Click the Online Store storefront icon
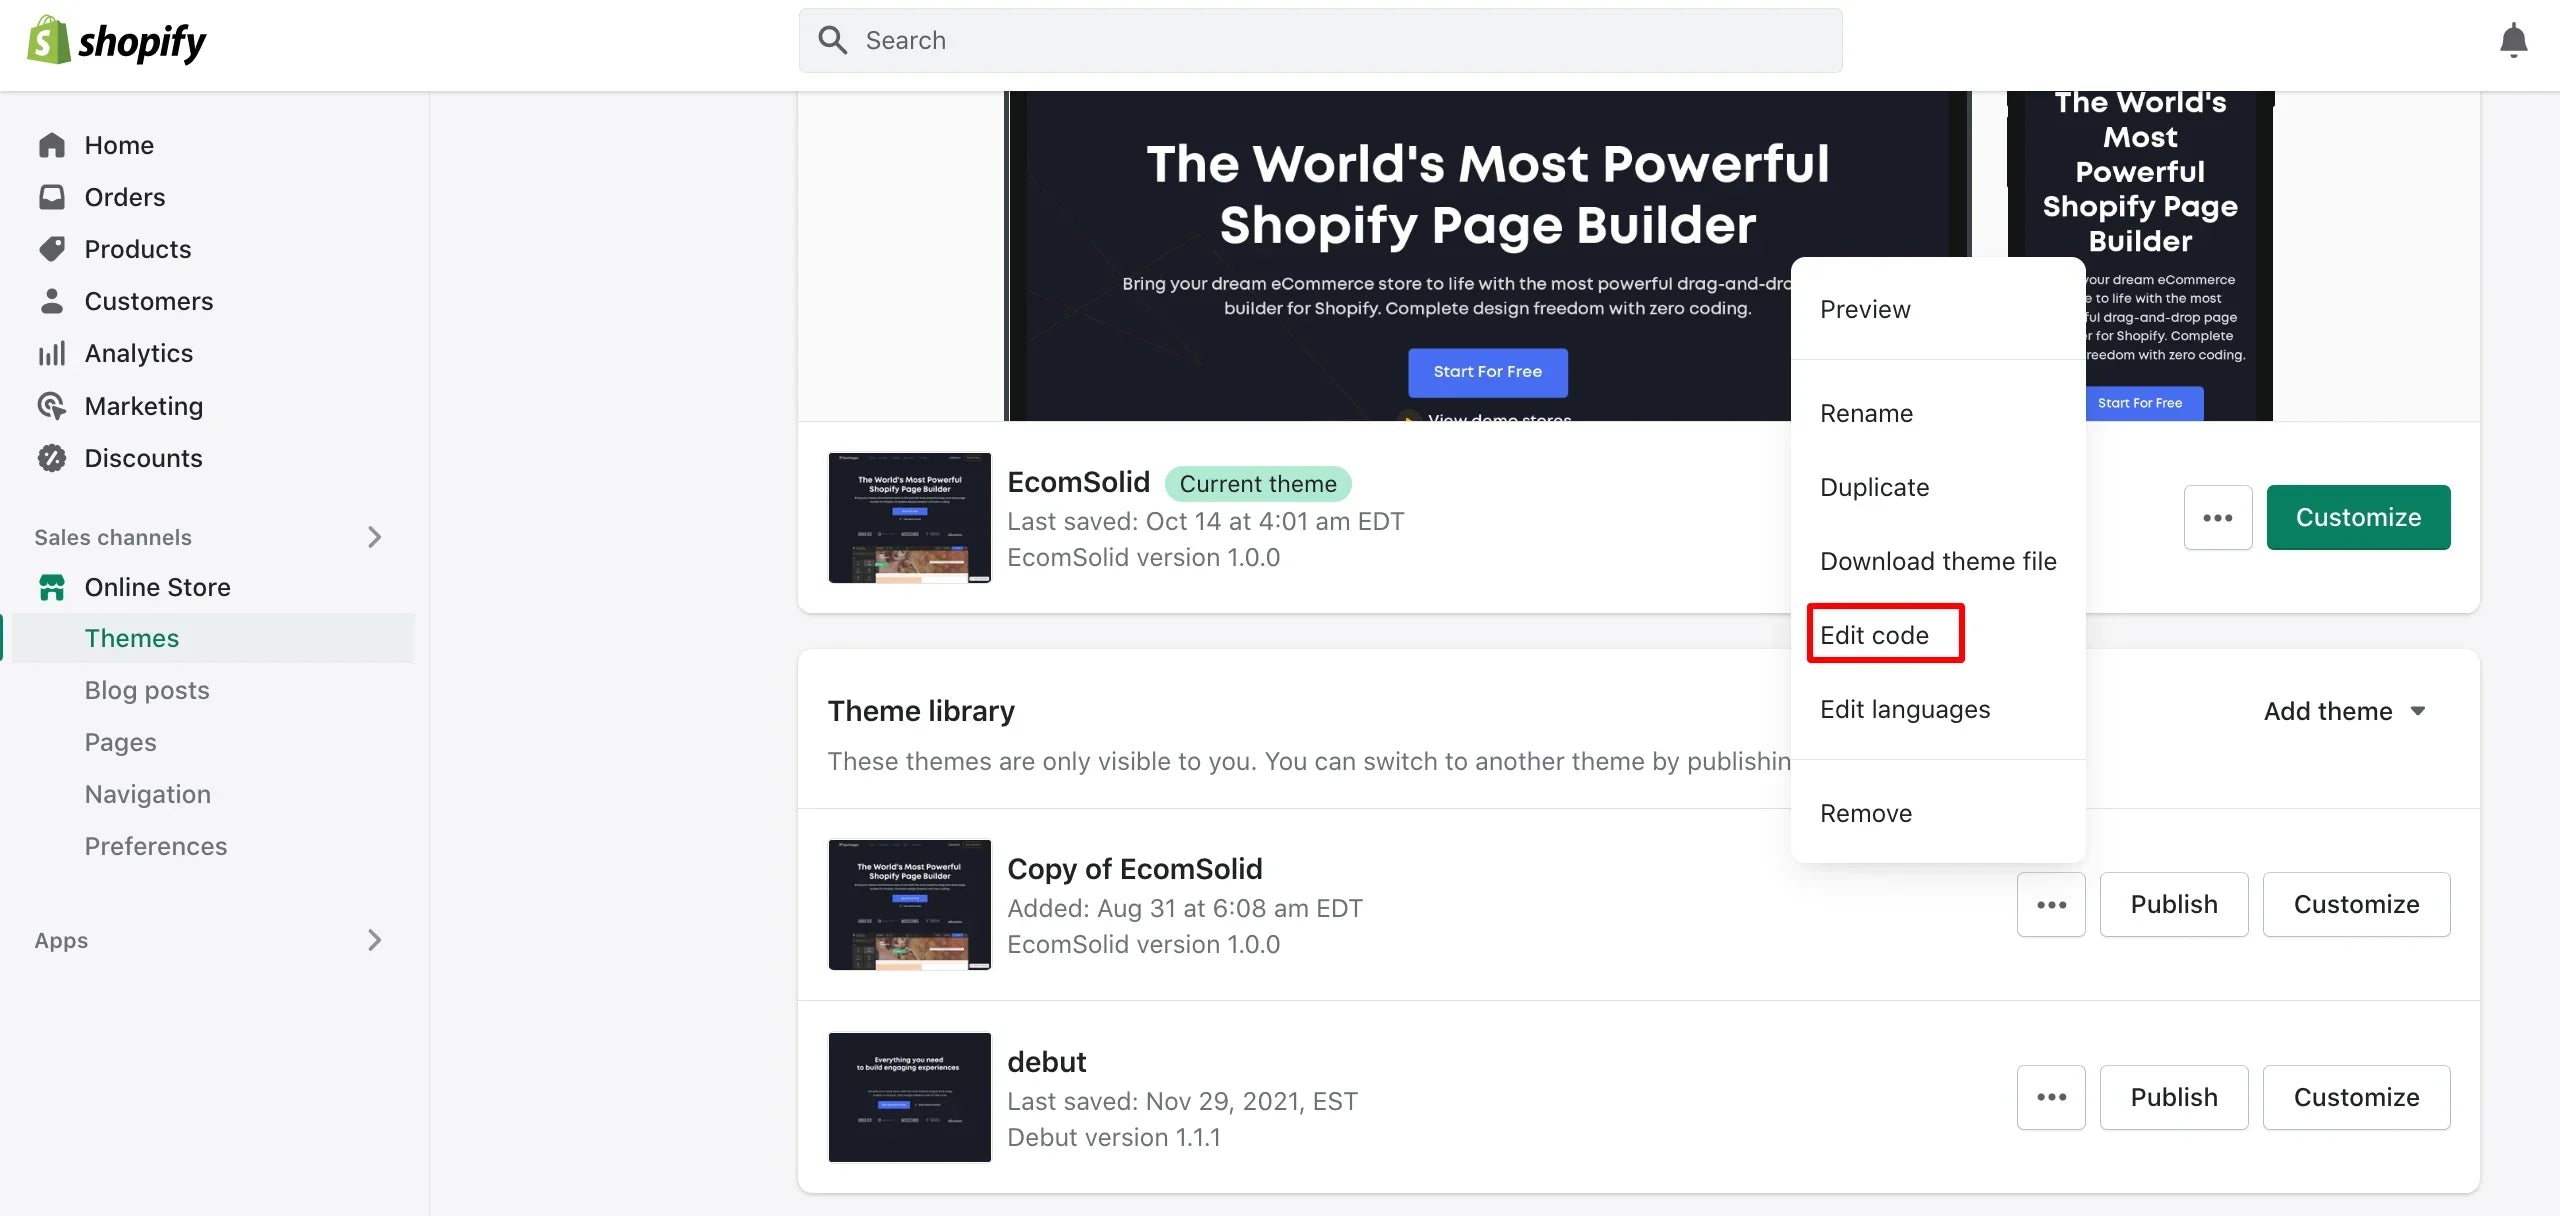This screenshot has width=2560, height=1216. coord(52,587)
